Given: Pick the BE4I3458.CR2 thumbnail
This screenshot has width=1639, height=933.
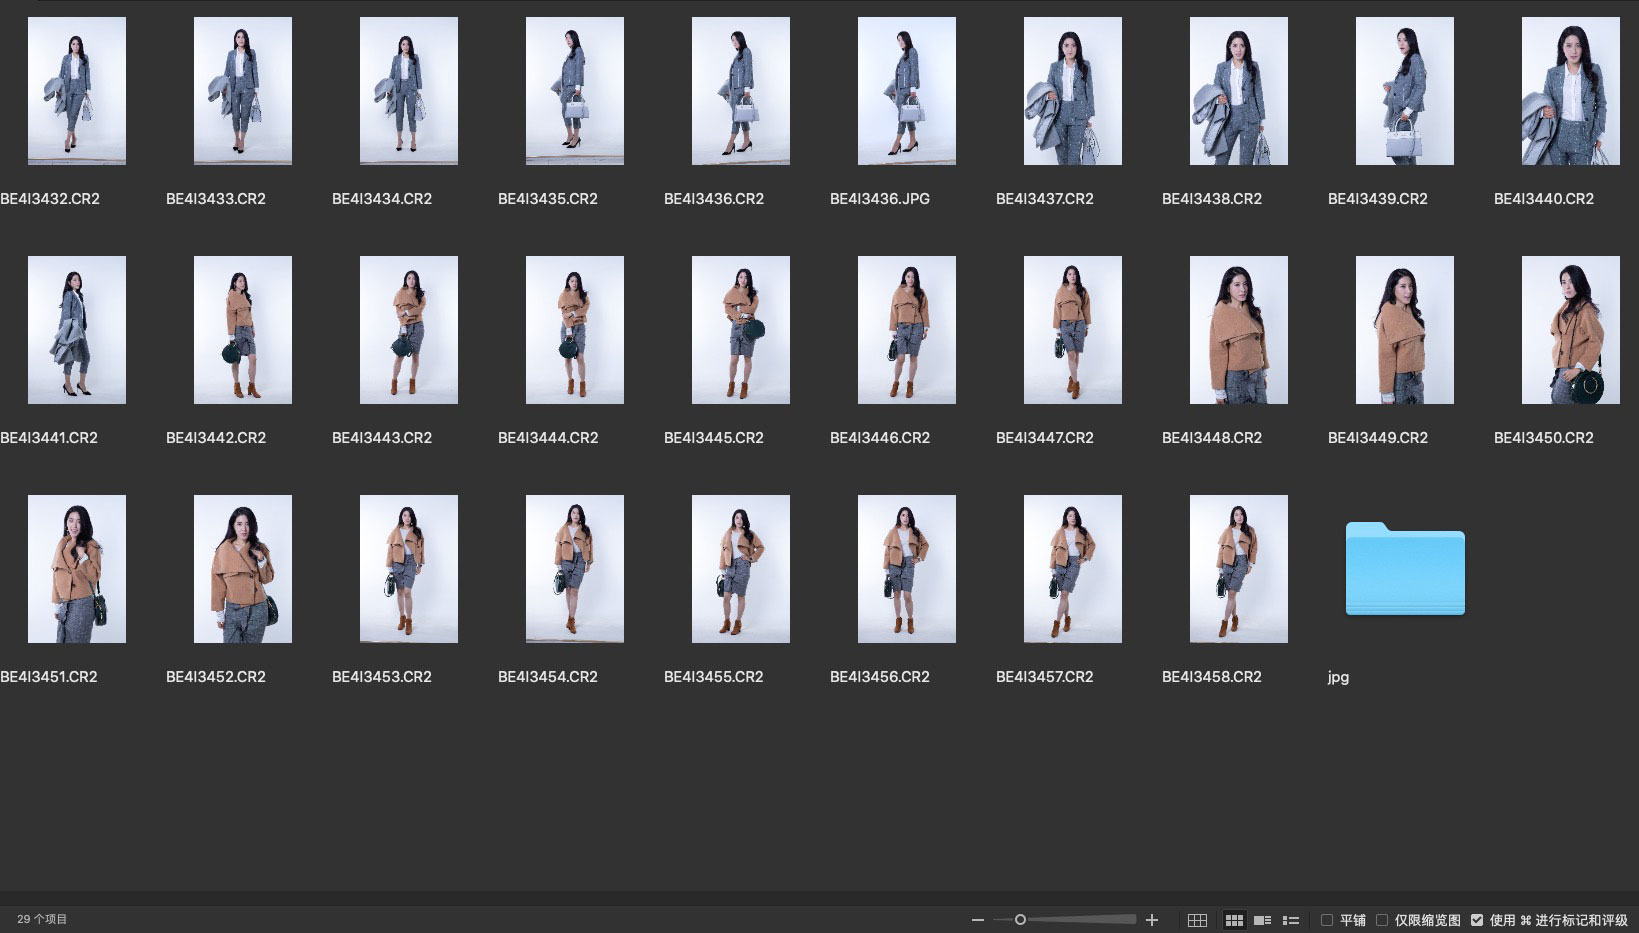Looking at the screenshot, I should [x=1238, y=569].
